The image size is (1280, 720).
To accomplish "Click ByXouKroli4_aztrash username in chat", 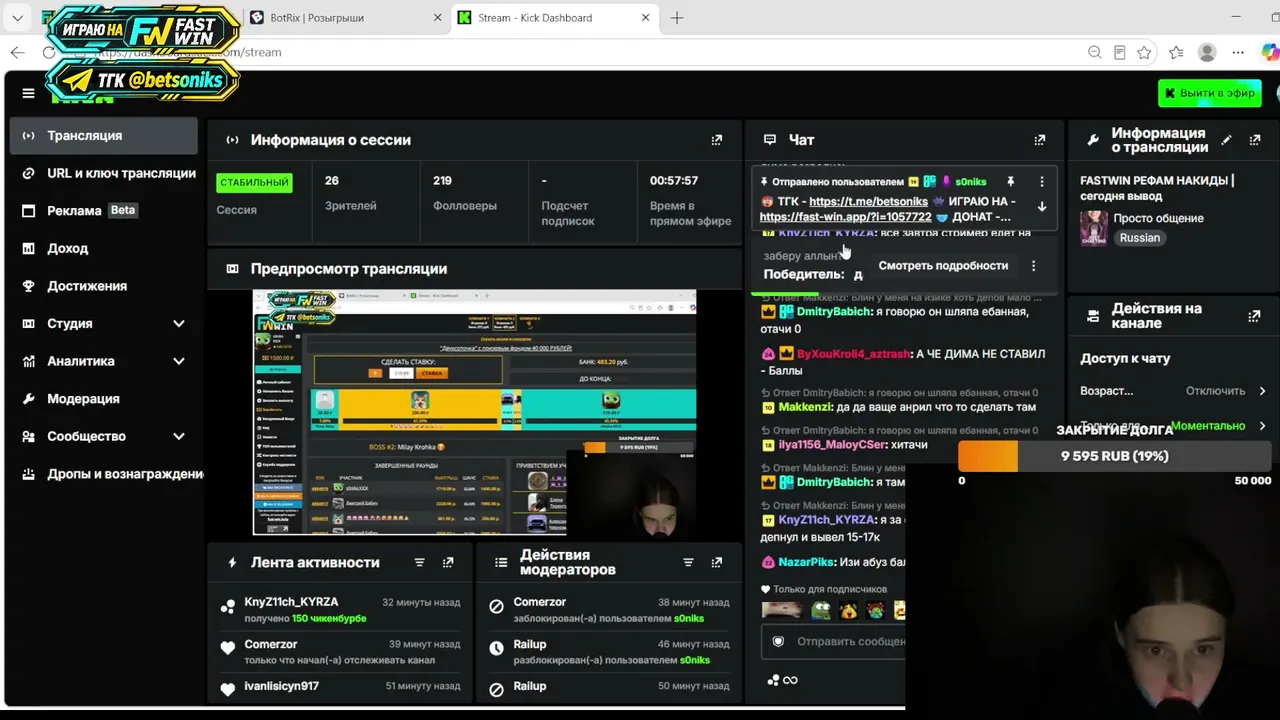I will [x=853, y=354].
